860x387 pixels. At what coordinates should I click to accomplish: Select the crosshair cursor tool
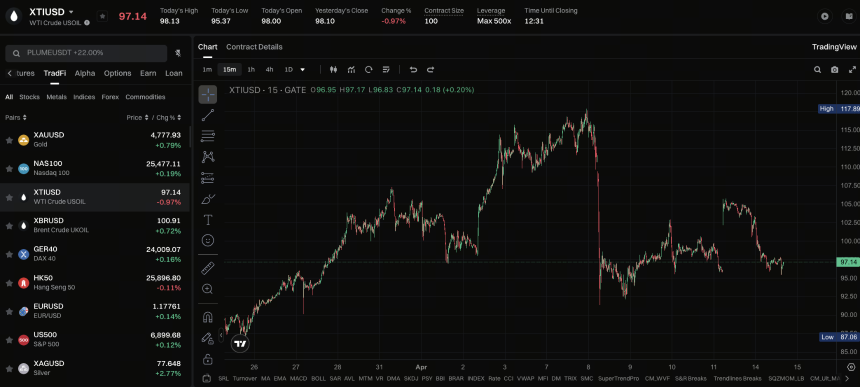coord(207,94)
